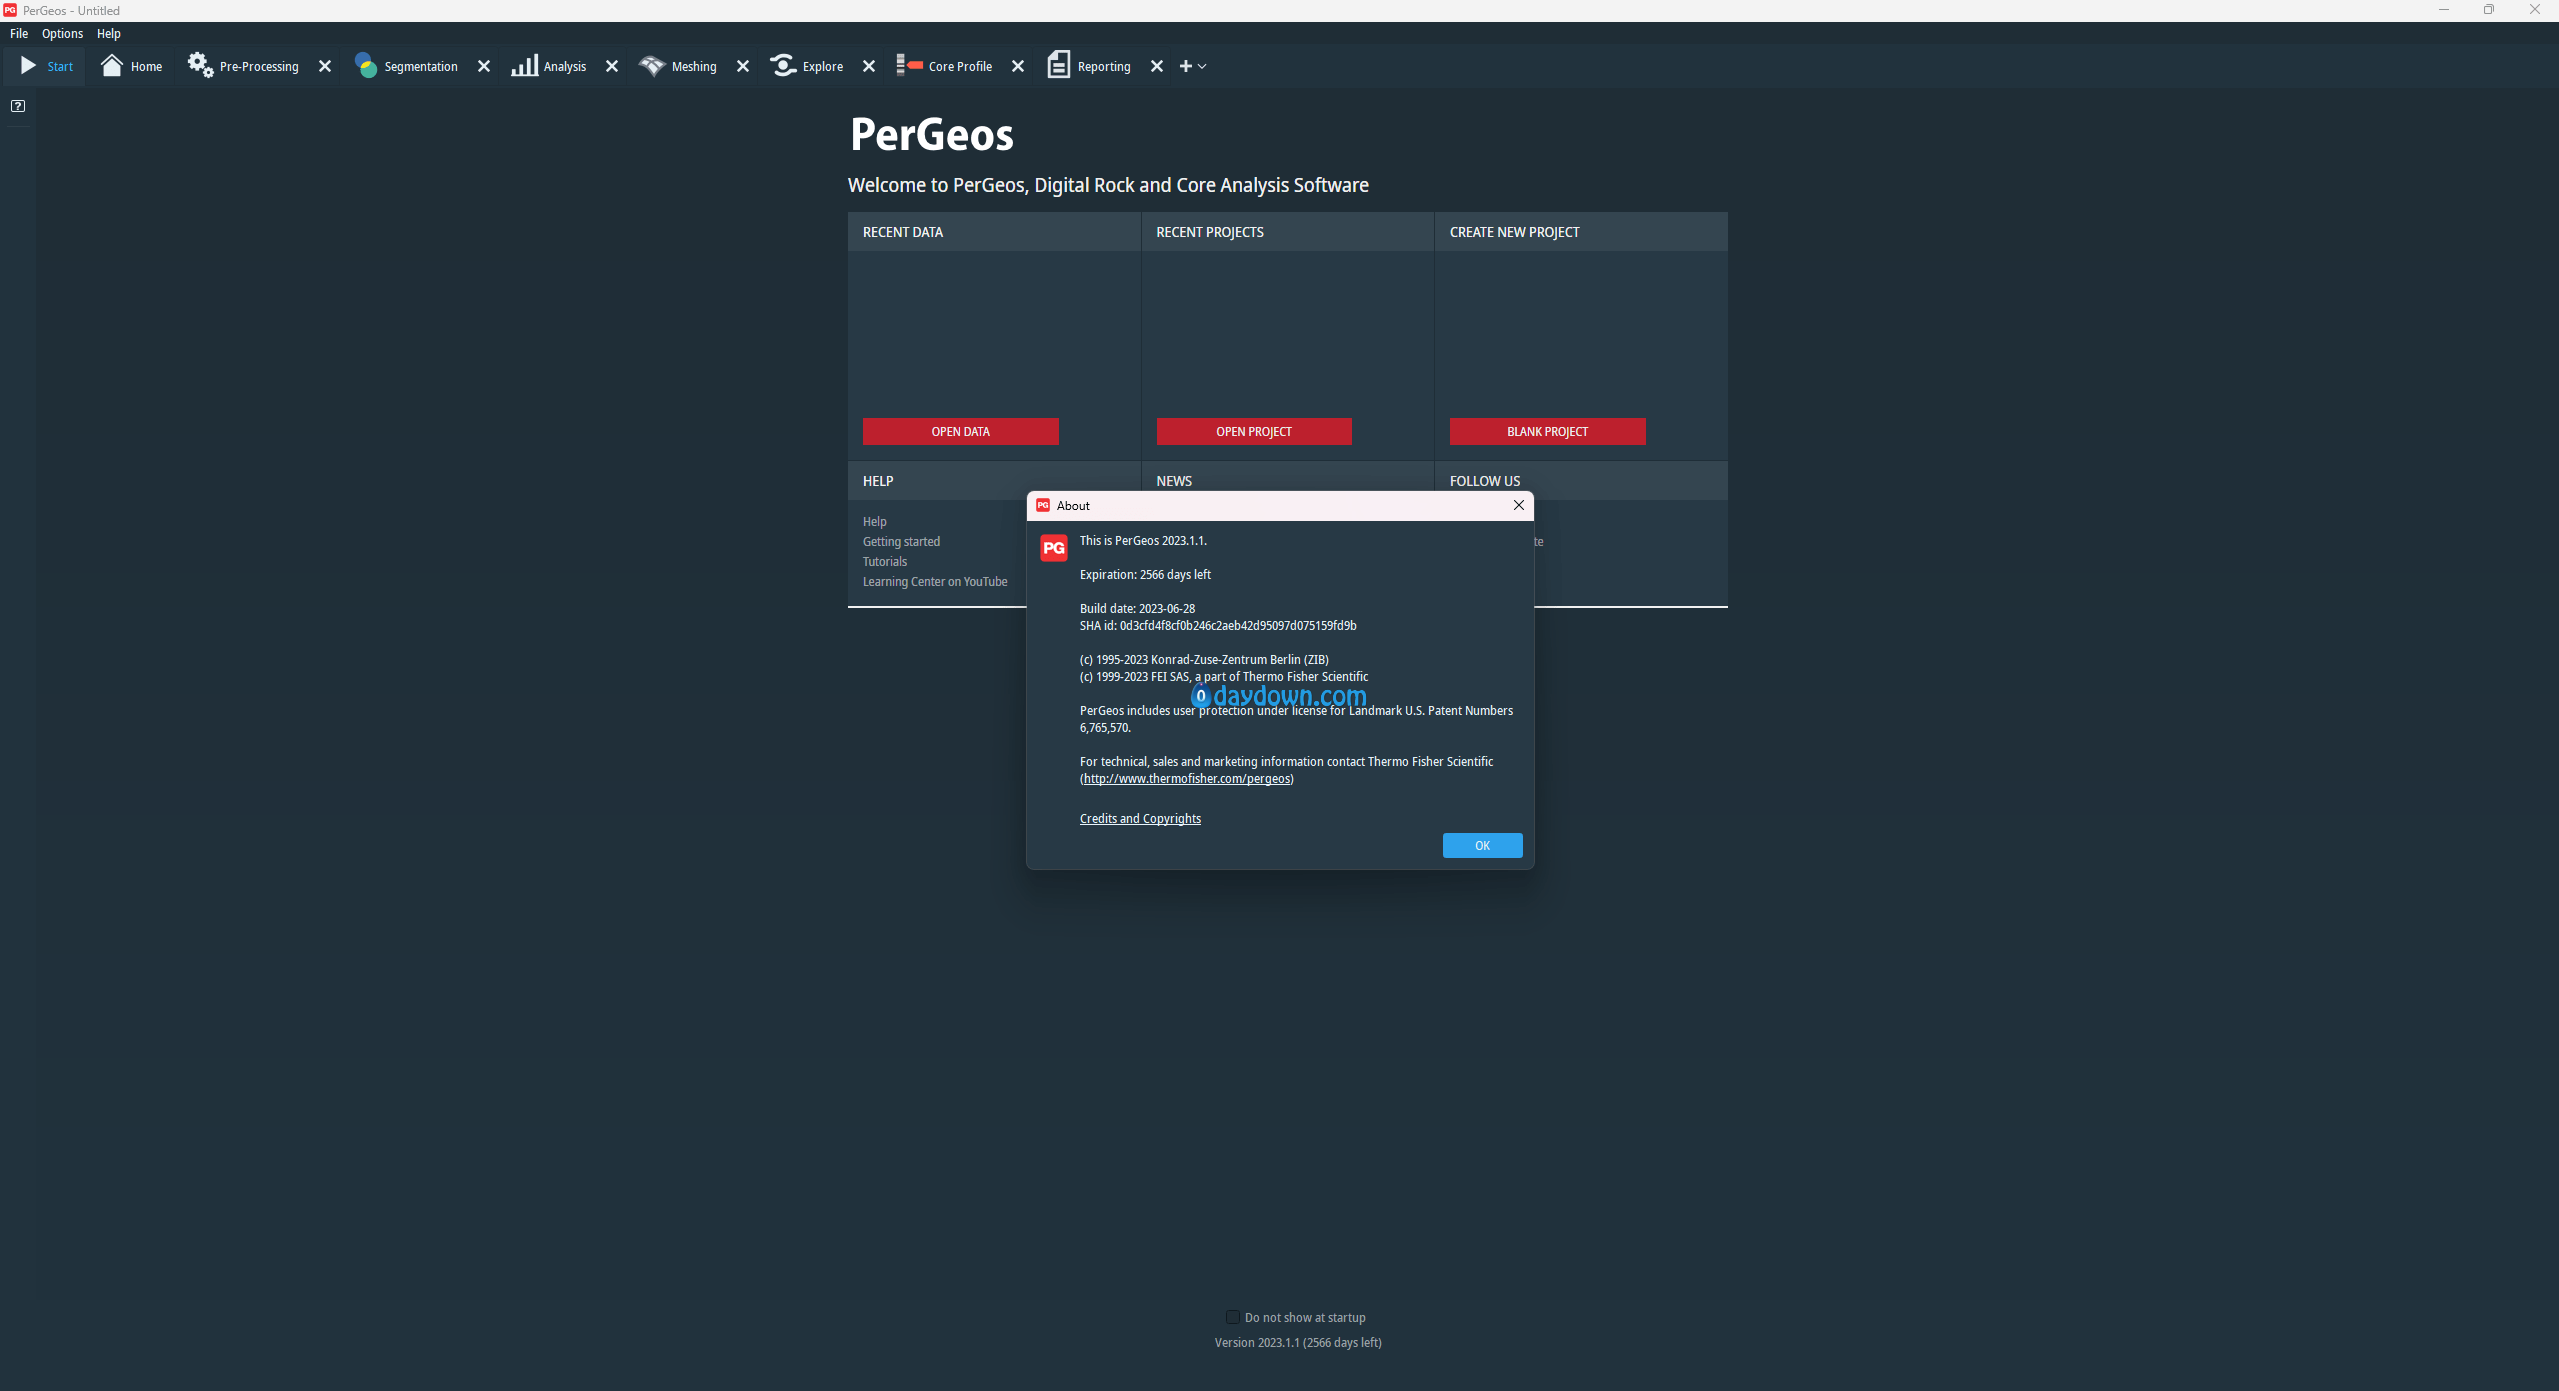Click the Build date 2023-06-28 text
Viewport: 2559px width, 1391px height.
1137,609
